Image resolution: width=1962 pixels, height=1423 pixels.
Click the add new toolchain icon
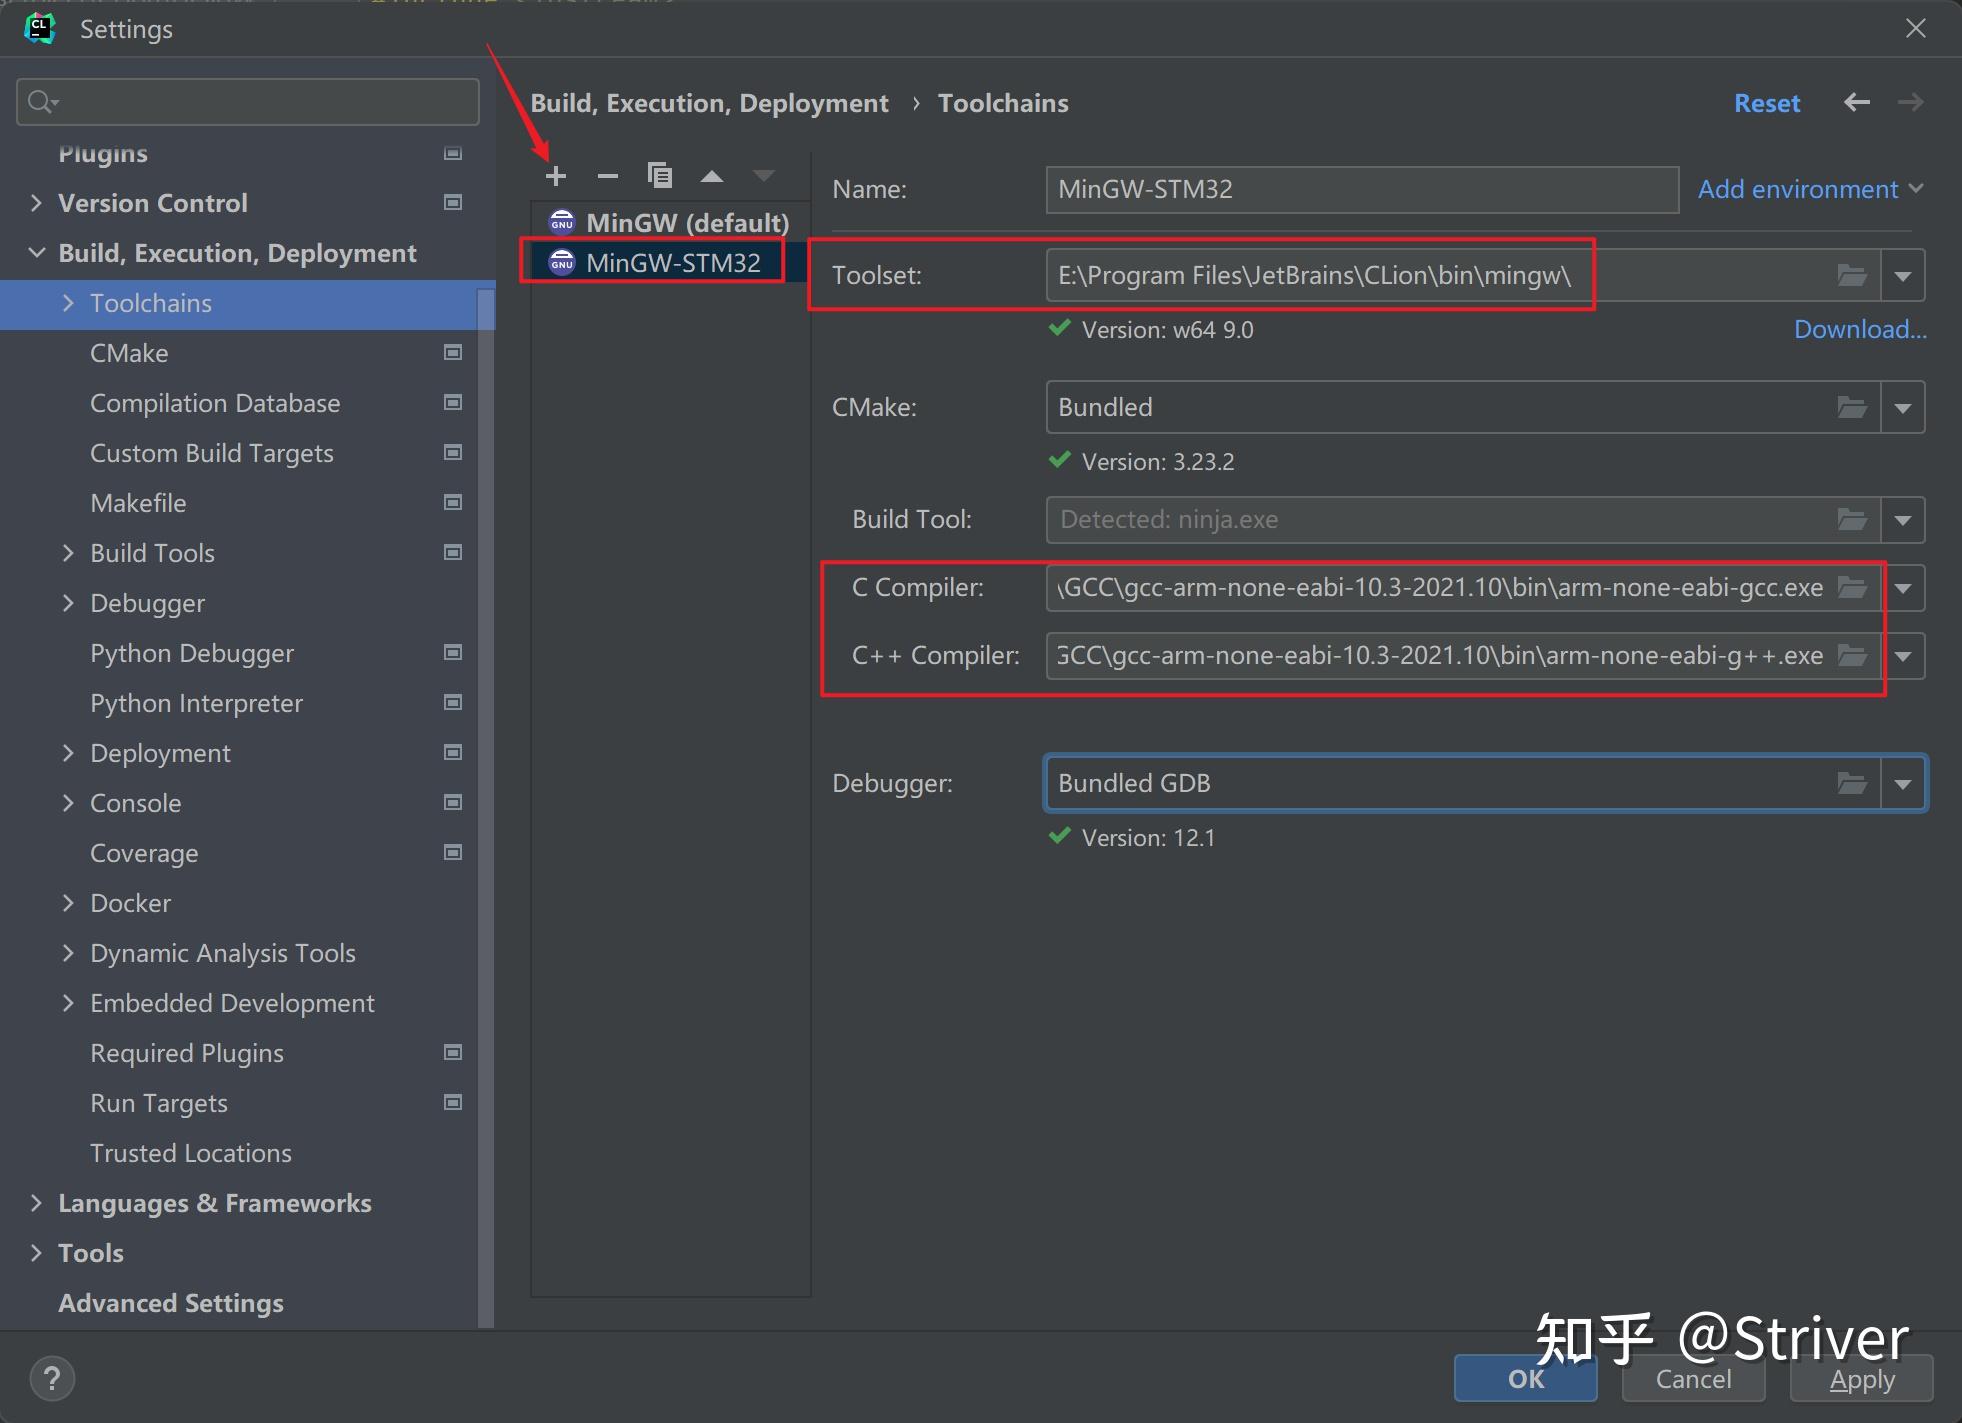point(556,175)
